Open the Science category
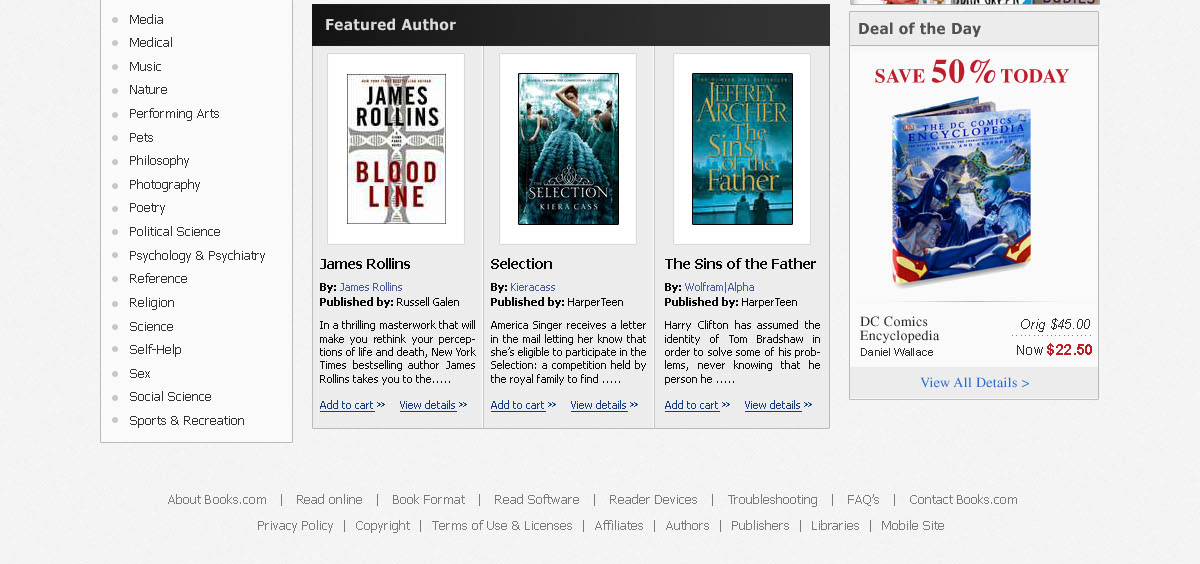1200x564 pixels. point(151,327)
